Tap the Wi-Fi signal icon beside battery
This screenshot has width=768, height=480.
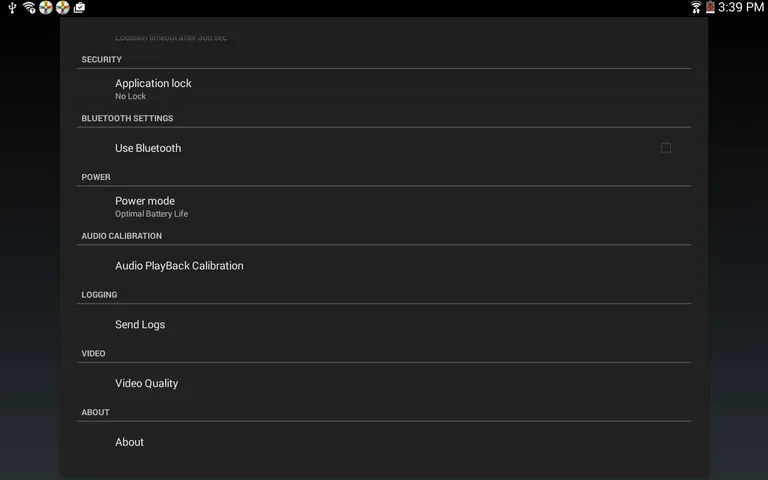coord(696,8)
